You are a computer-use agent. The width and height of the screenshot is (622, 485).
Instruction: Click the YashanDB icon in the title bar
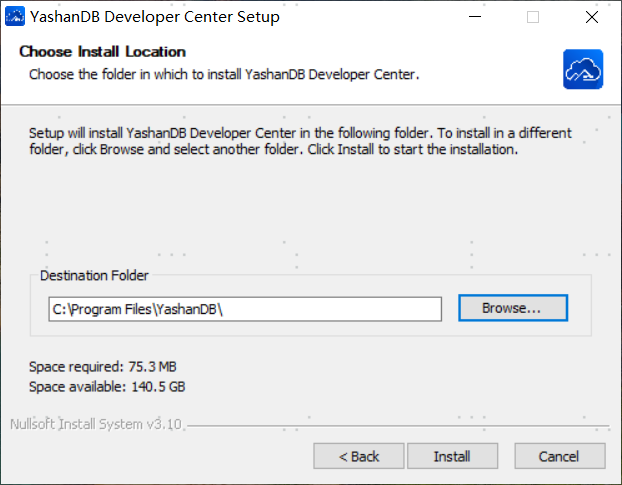[15, 17]
